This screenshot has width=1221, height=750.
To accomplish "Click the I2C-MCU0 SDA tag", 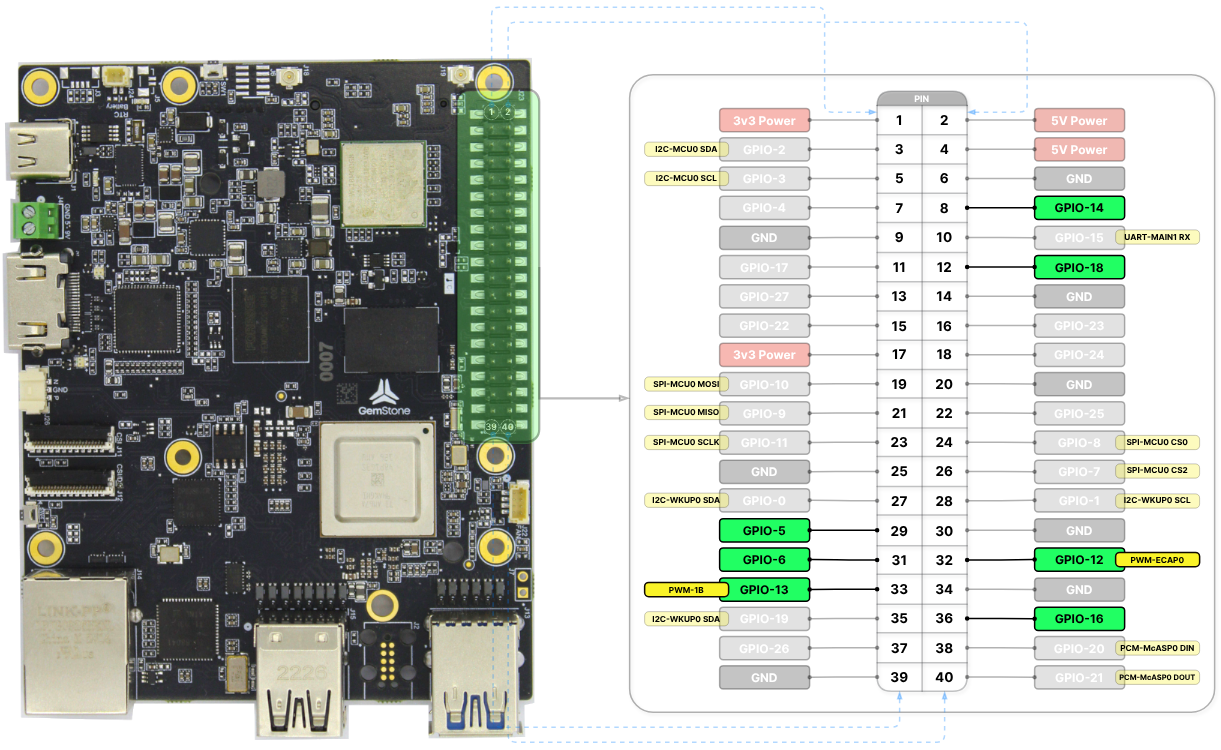I will [685, 150].
